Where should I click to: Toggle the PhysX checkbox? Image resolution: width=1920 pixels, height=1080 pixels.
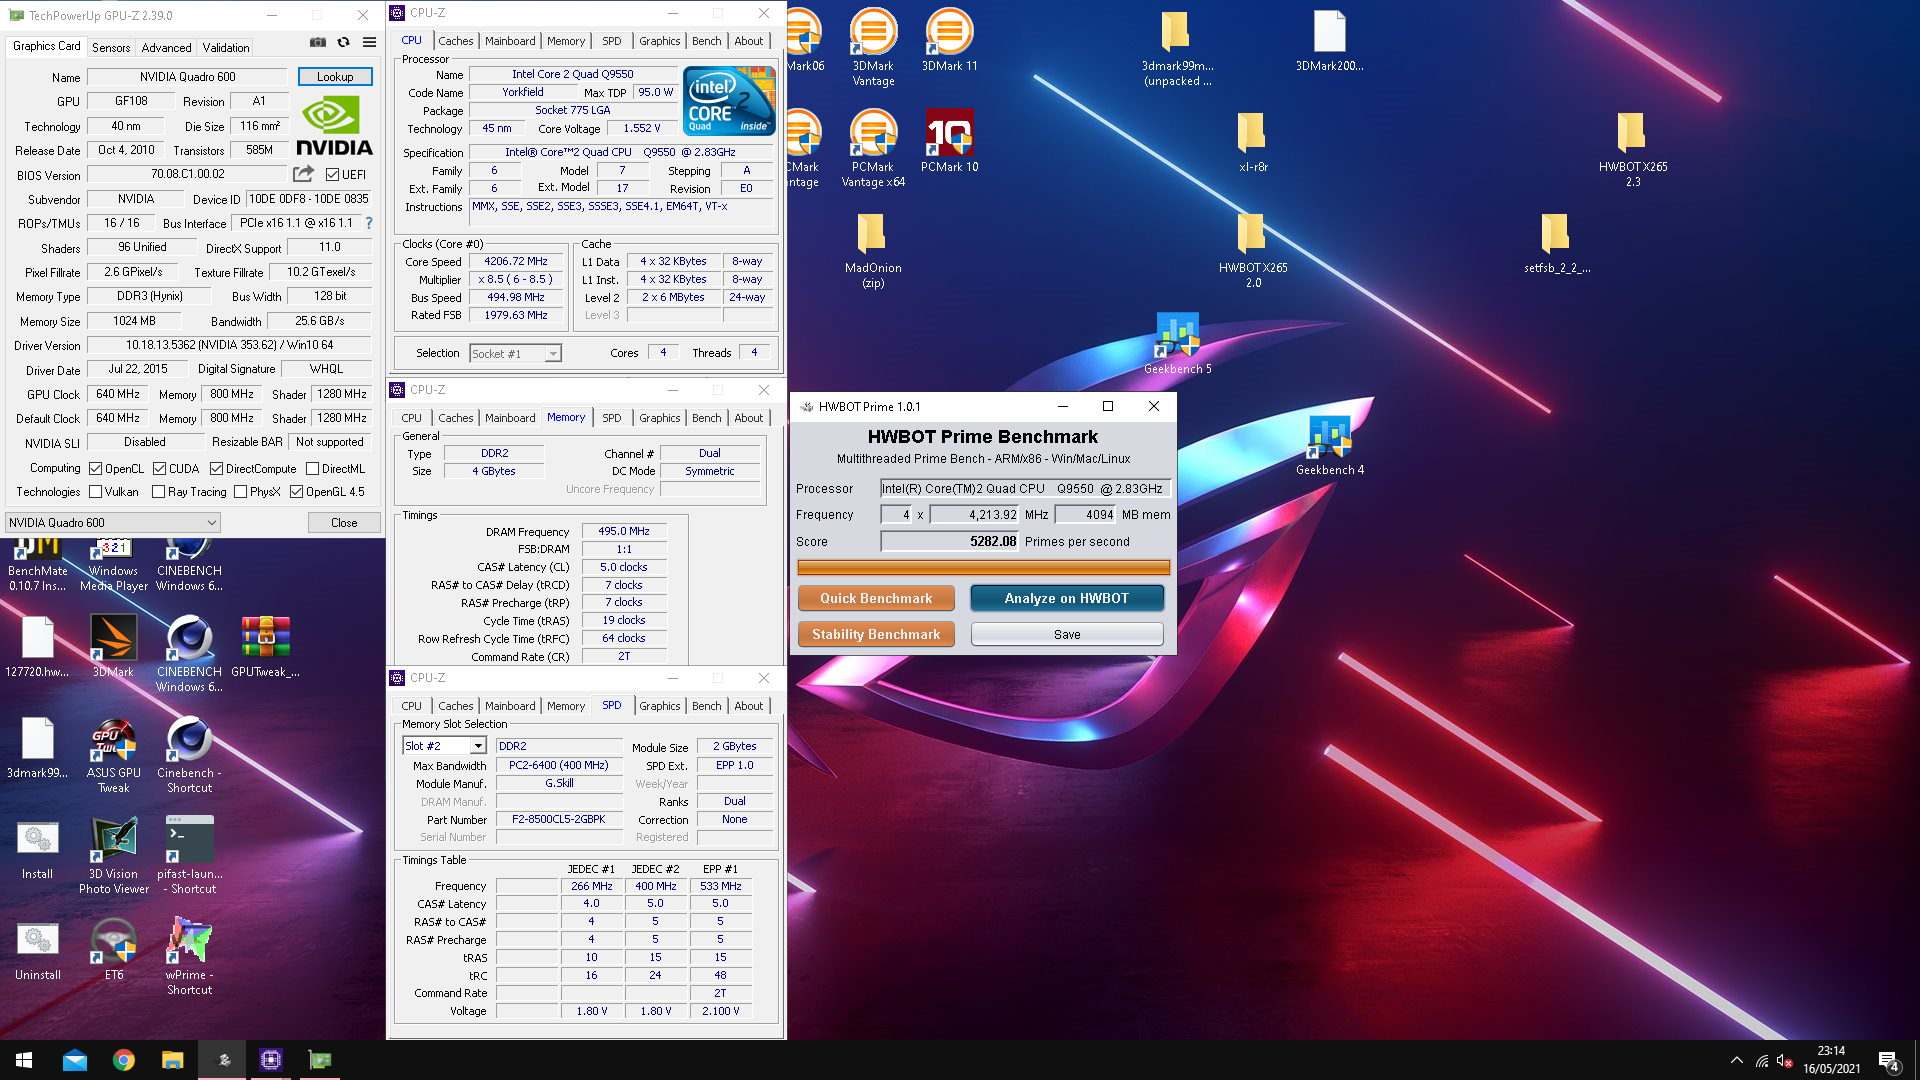pos(240,491)
